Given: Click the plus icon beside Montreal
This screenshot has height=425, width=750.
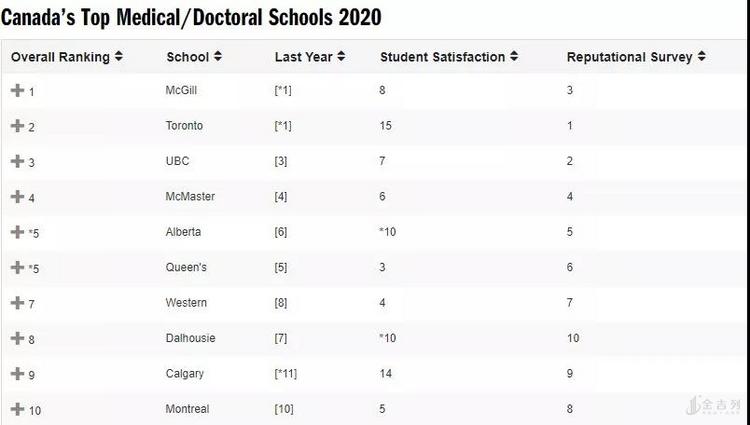Looking at the screenshot, I should click(x=17, y=409).
